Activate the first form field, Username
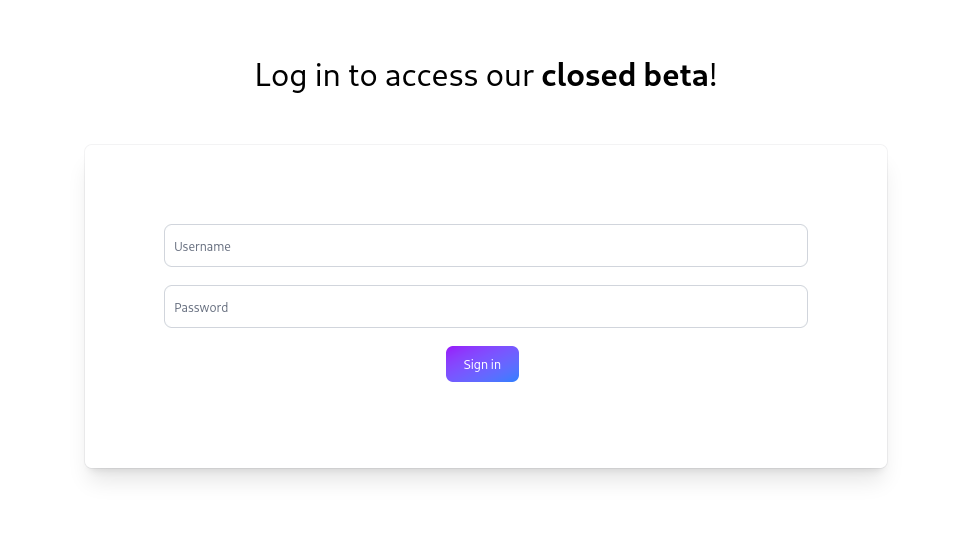The width and height of the screenshot is (972, 548). click(485, 246)
